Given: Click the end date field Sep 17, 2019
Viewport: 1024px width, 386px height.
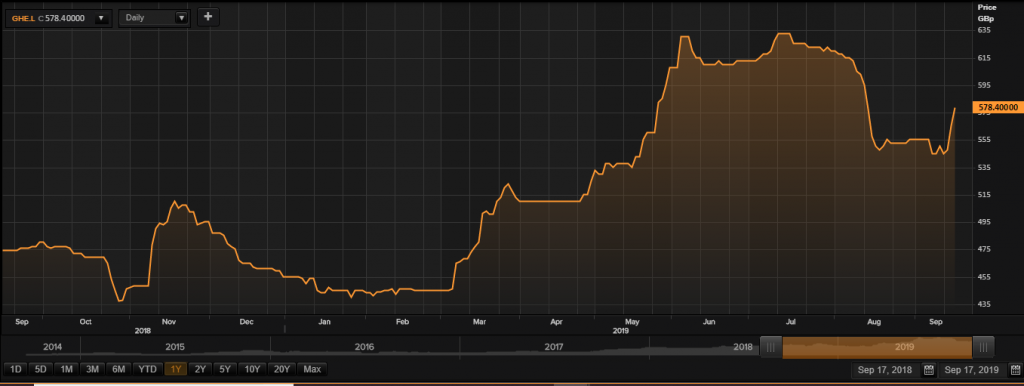Looking at the screenshot, I should click(972, 370).
